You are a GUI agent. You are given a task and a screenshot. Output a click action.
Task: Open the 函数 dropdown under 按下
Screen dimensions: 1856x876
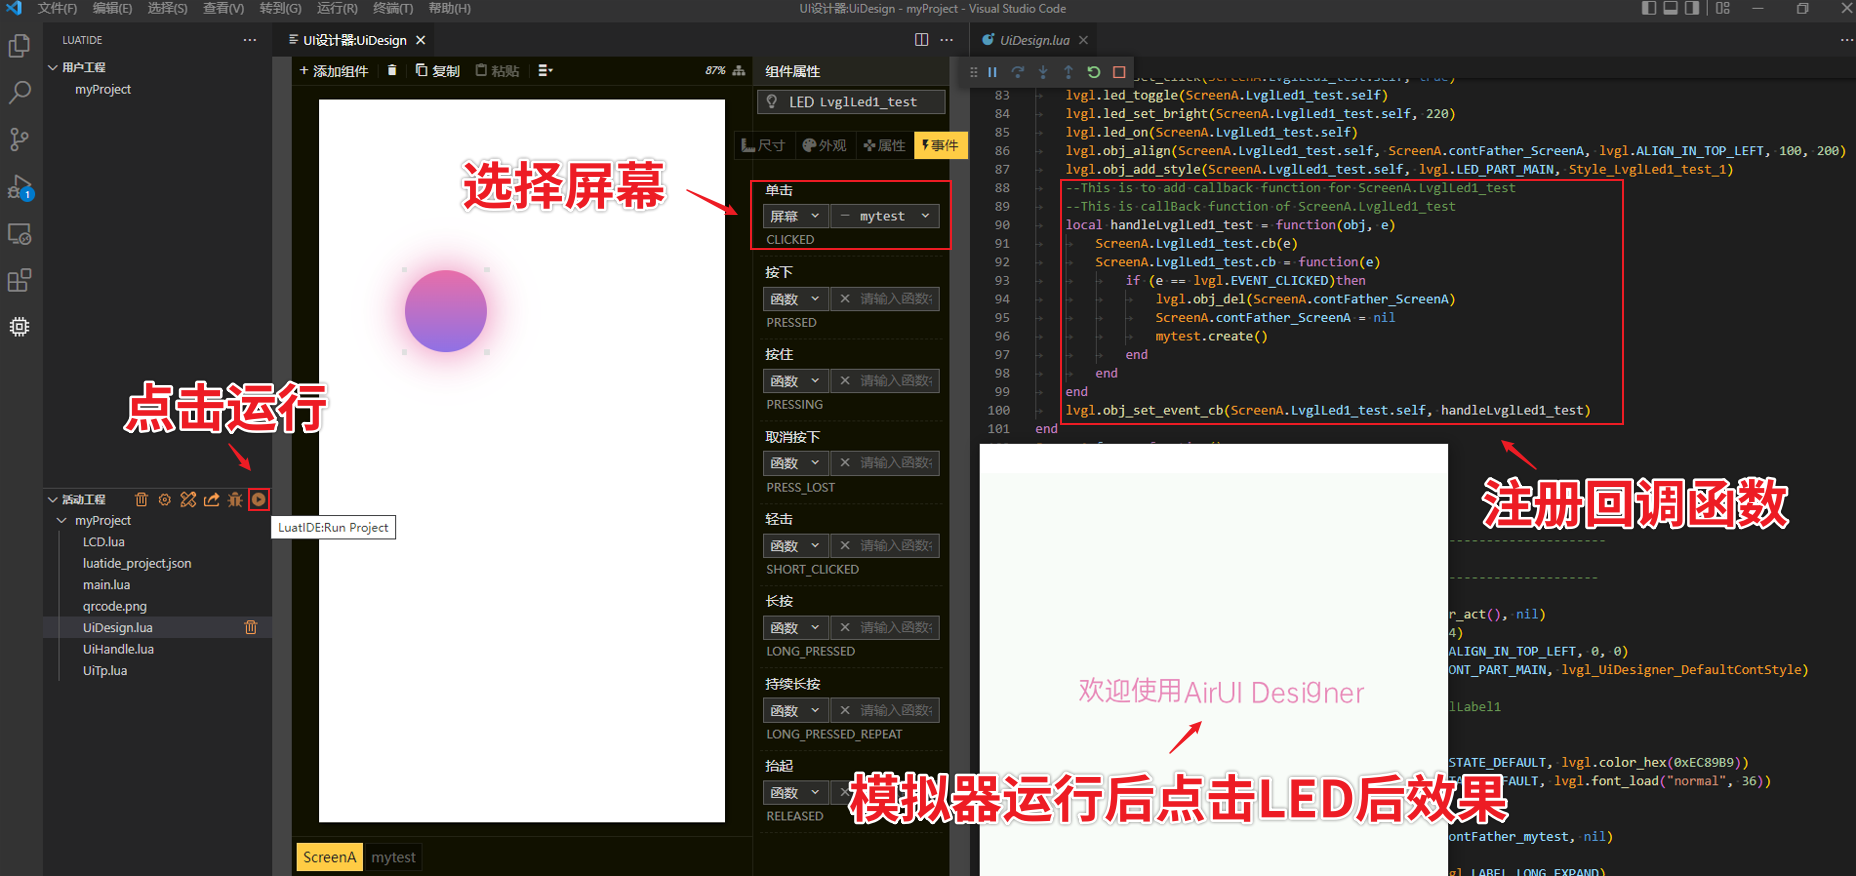[x=795, y=299]
